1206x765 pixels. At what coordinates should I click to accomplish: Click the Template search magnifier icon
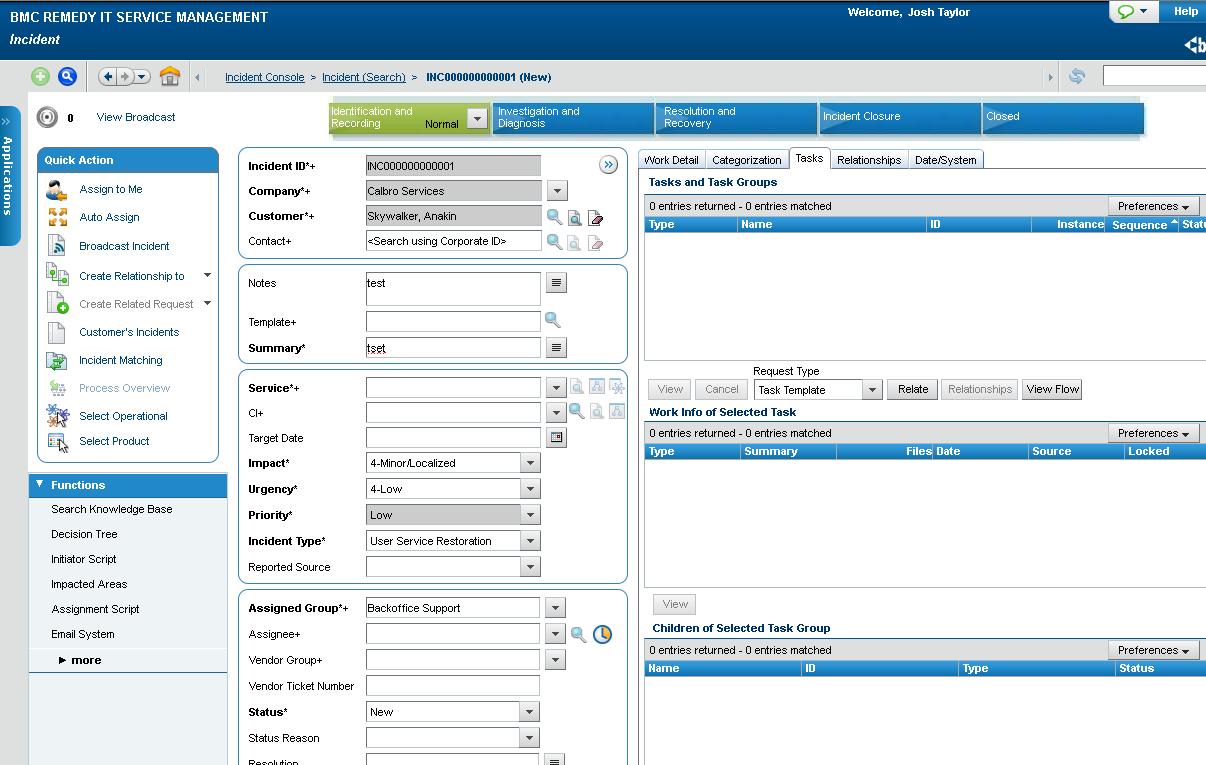click(x=553, y=321)
